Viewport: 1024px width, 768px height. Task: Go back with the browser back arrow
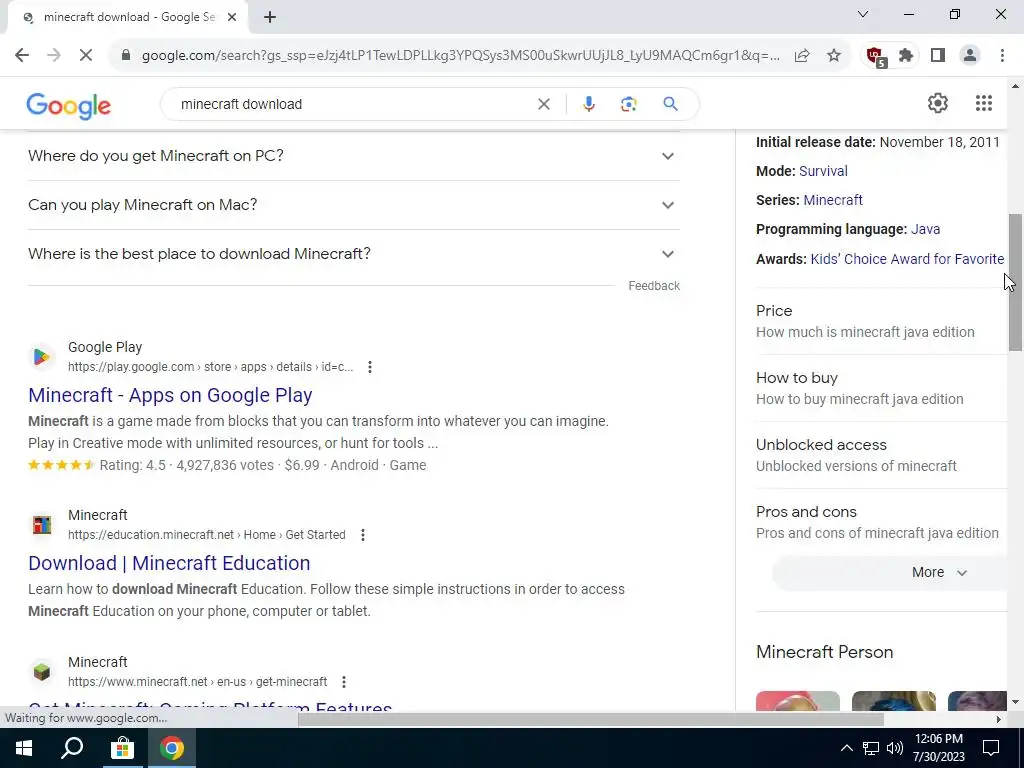coord(22,56)
